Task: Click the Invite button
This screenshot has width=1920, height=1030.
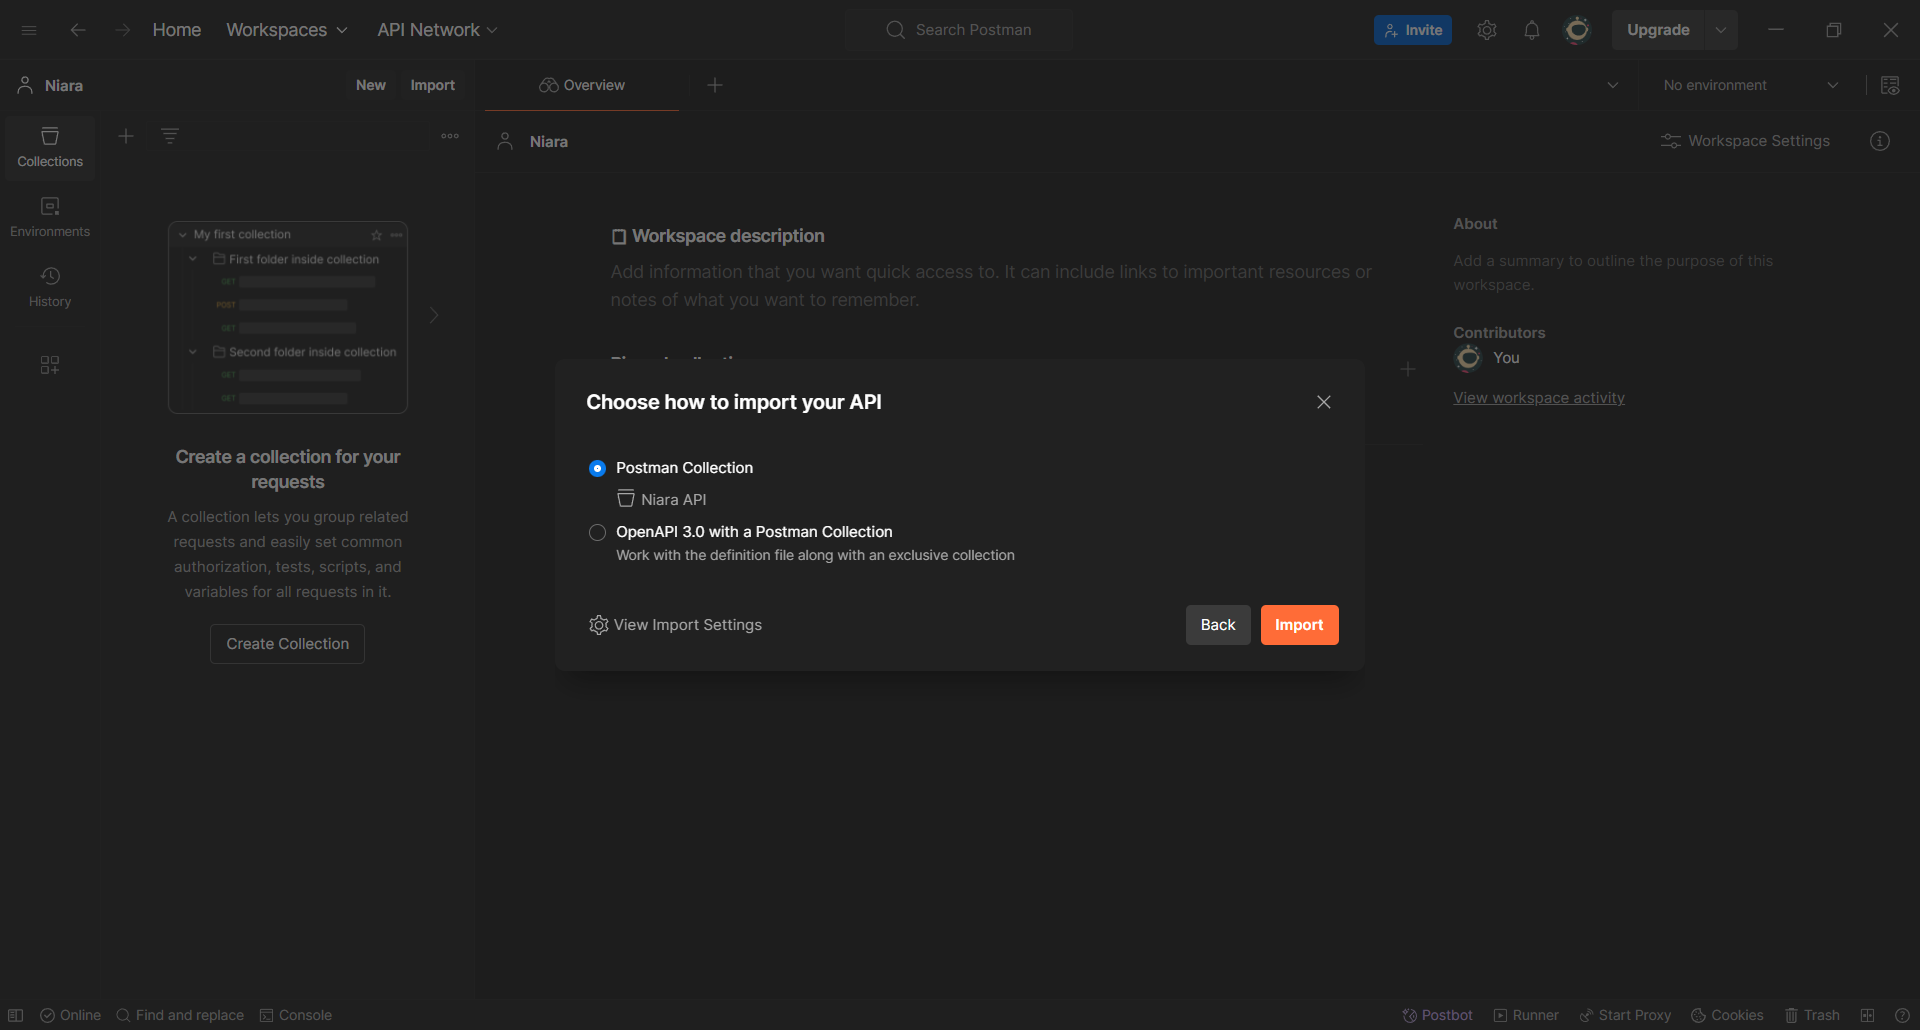Action: click(1413, 30)
